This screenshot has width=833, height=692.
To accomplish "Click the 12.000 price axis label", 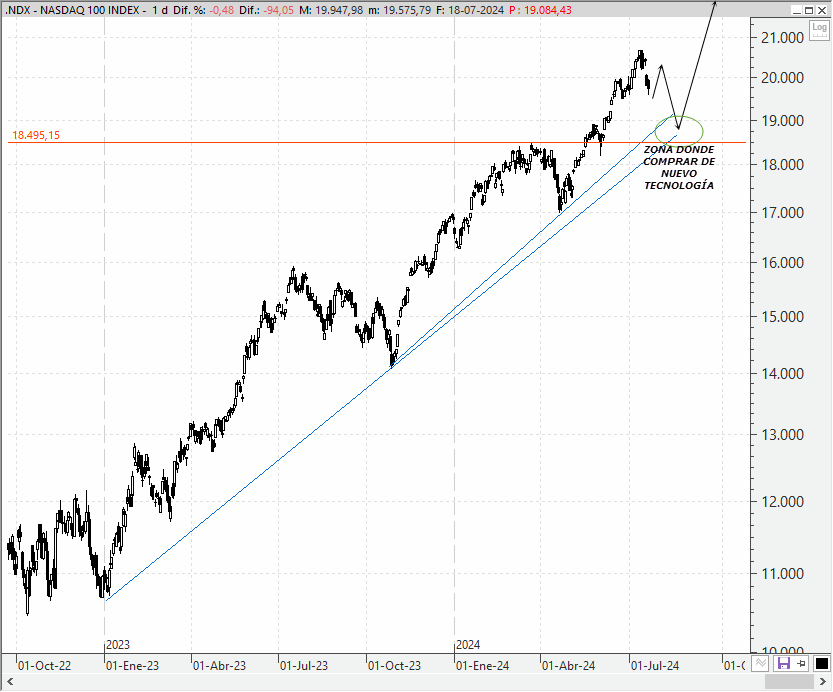I will click(x=783, y=502).
